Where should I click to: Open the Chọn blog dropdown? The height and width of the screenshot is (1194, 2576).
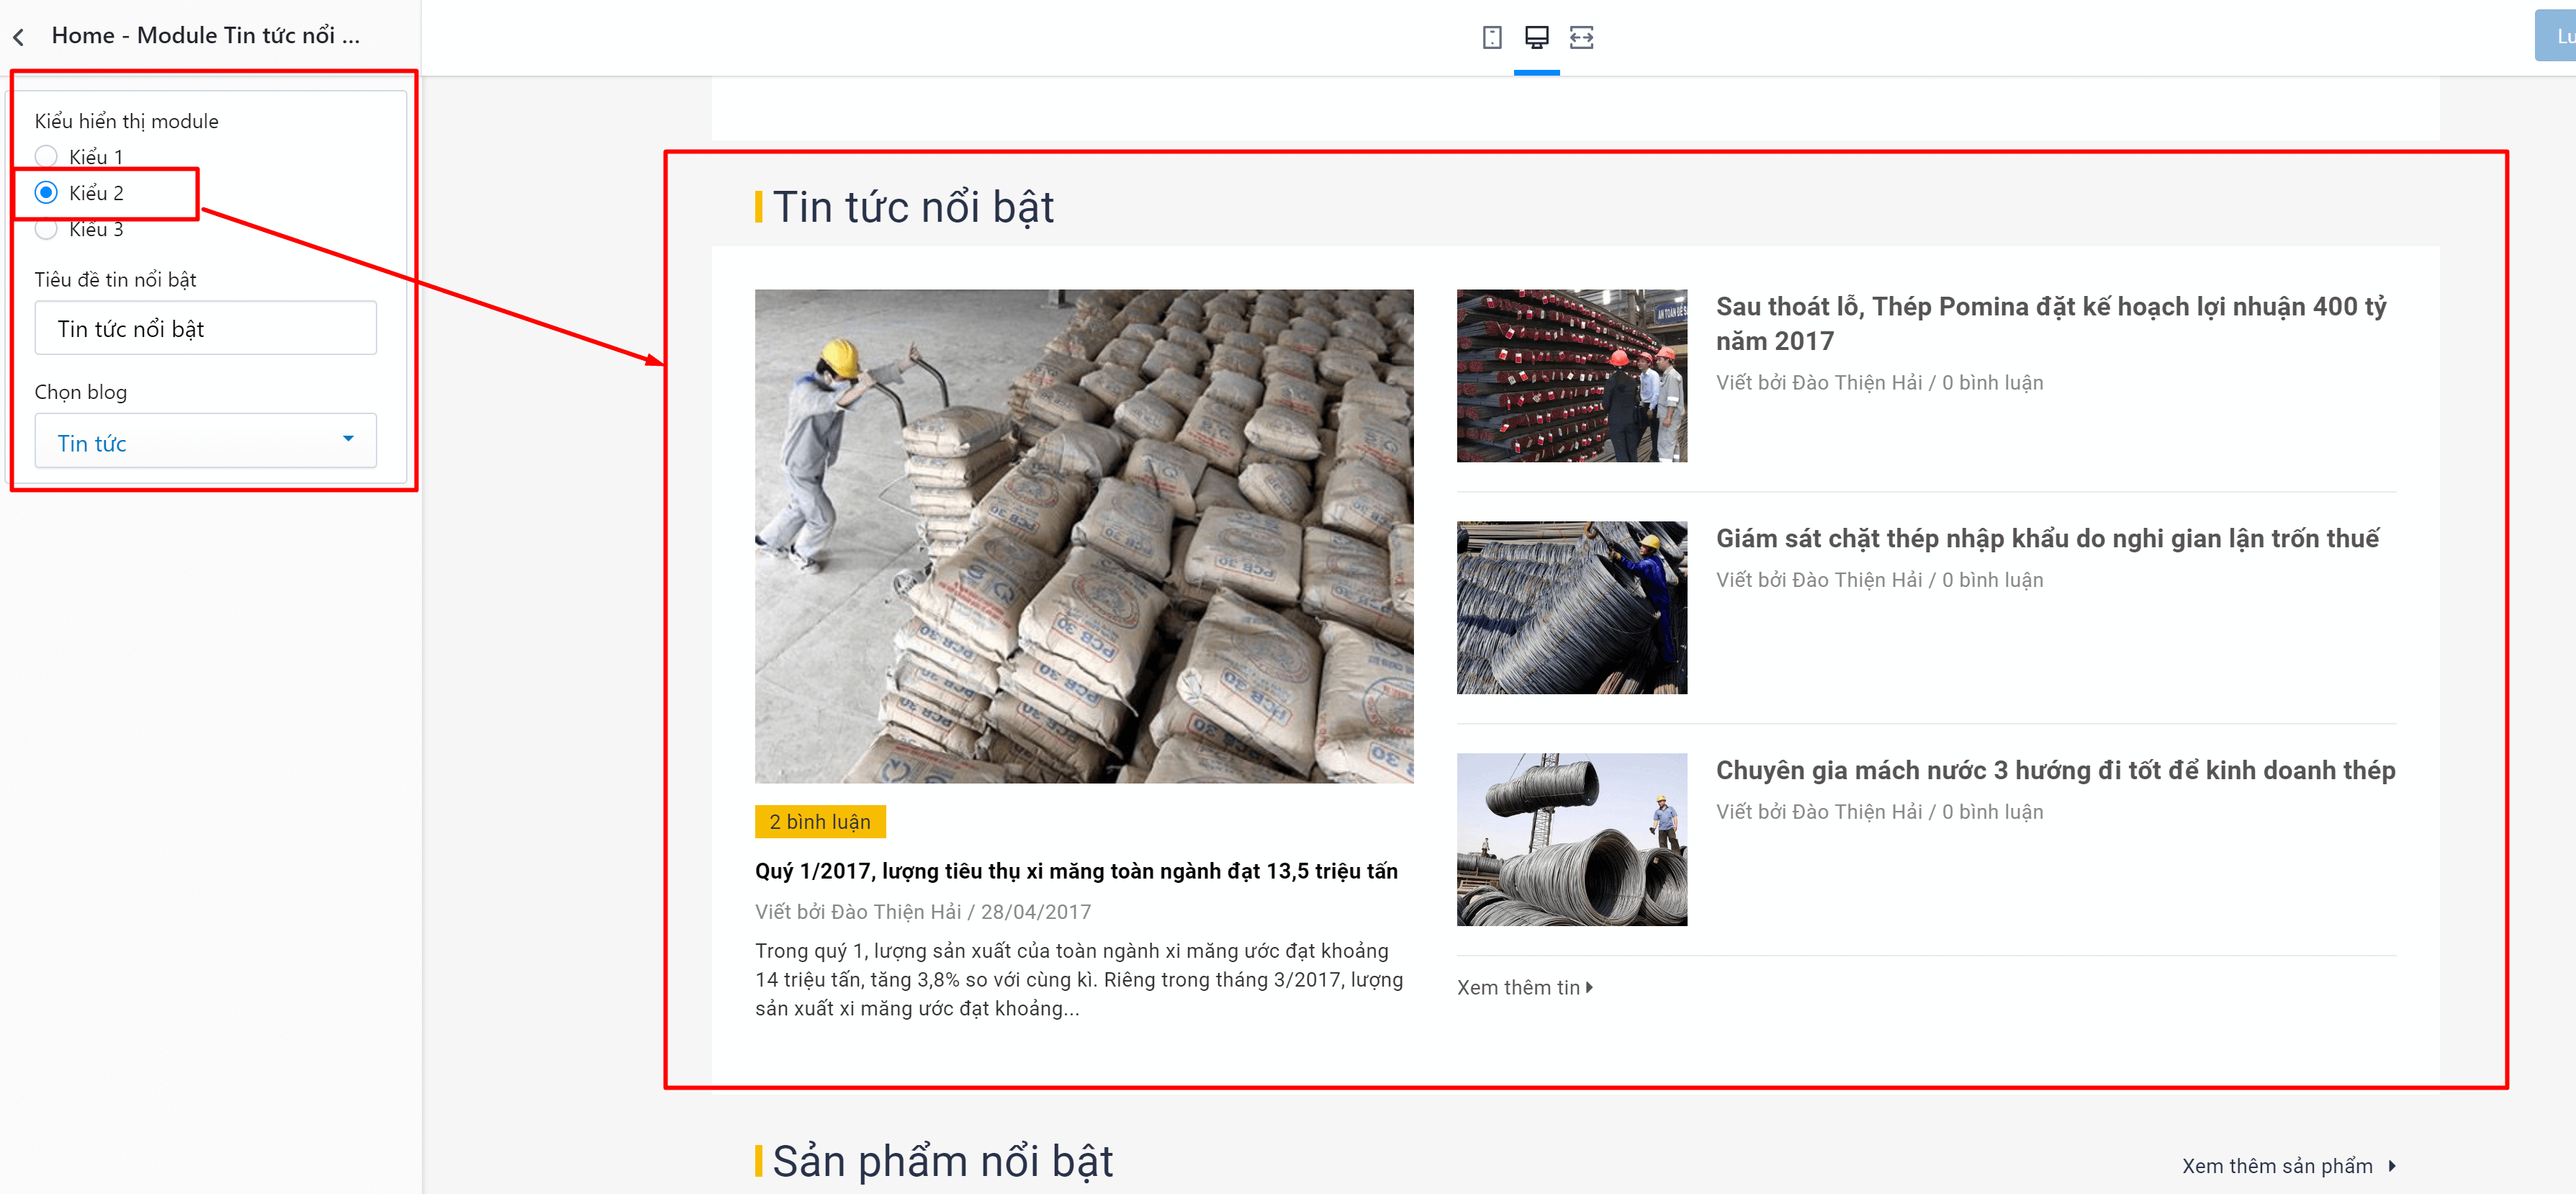pyautogui.click(x=205, y=441)
